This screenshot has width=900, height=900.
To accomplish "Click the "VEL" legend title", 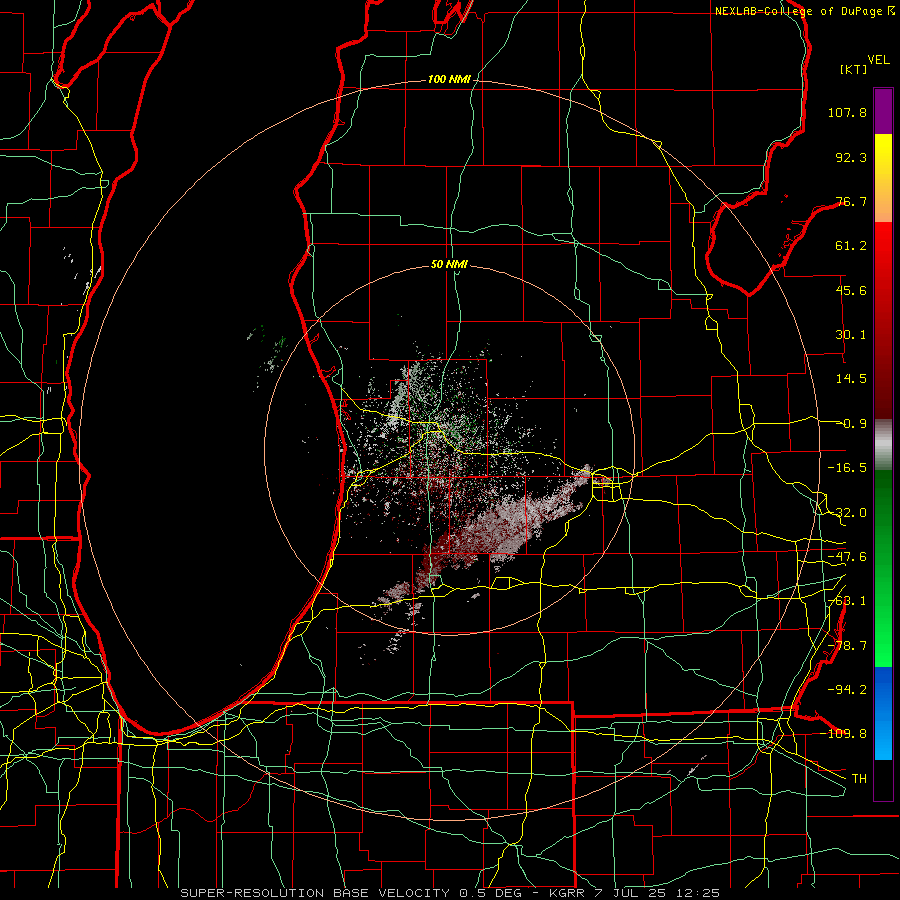I will 878,59.
